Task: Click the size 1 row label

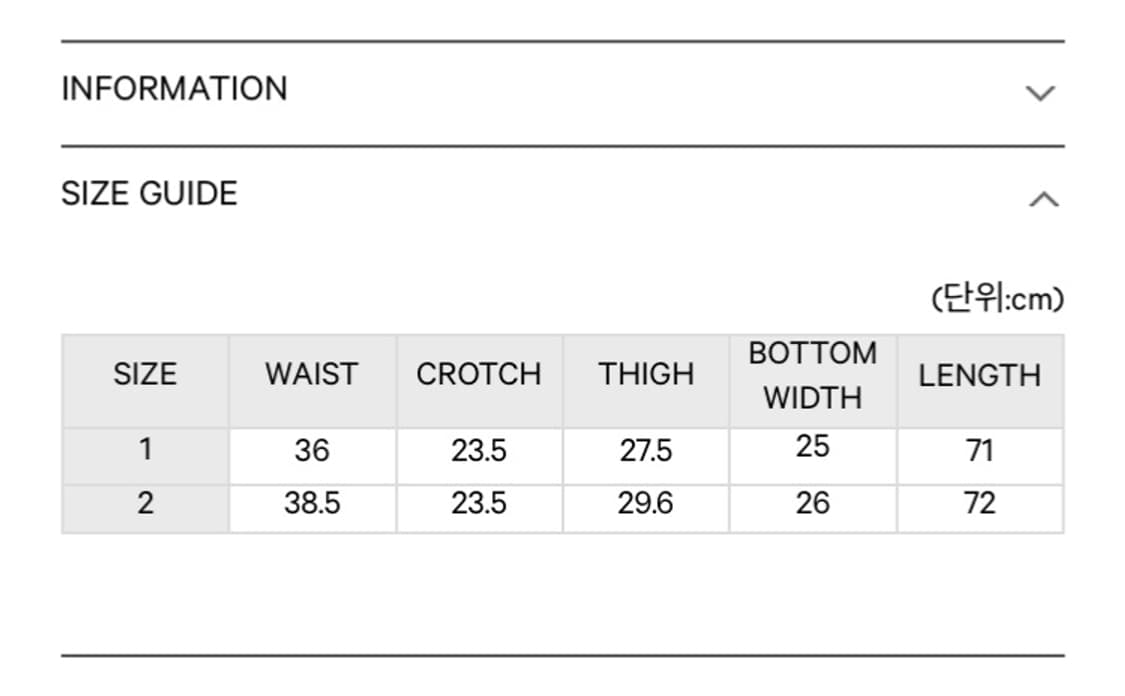Action: [145, 456]
